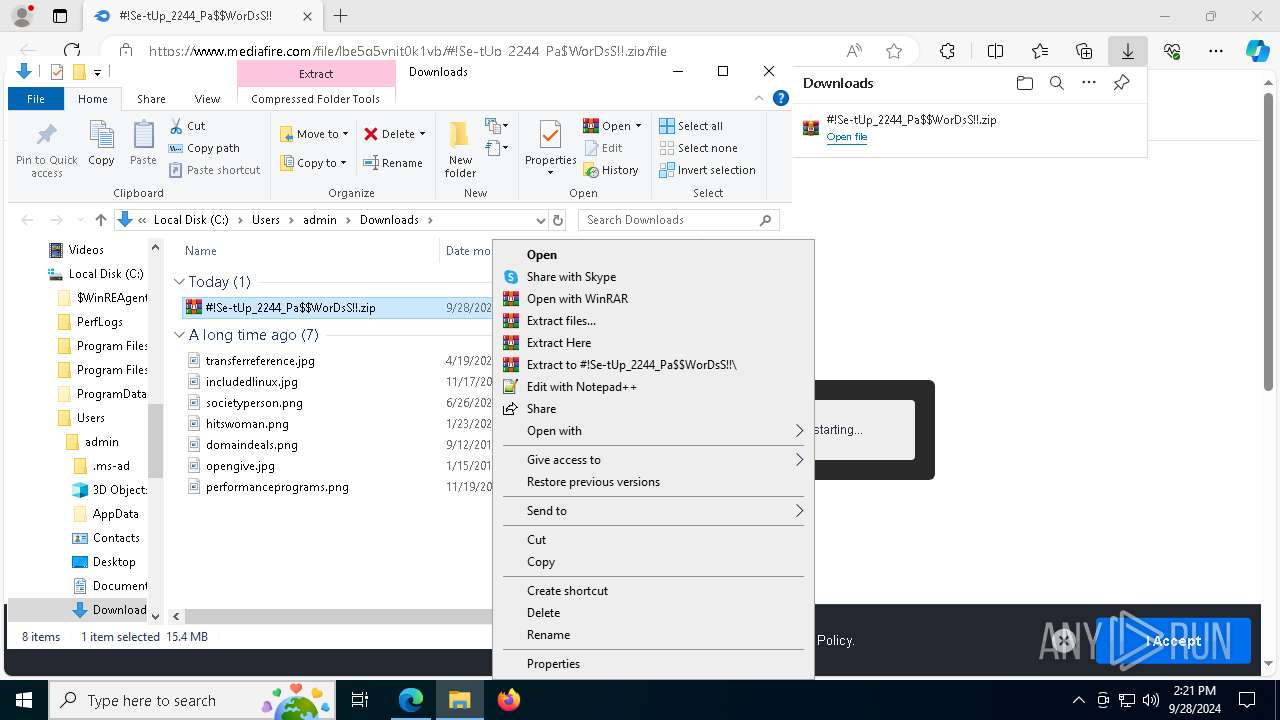Collapse the Today group
The height and width of the screenshot is (720, 1280).
pyautogui.click(x=179, y=282)
